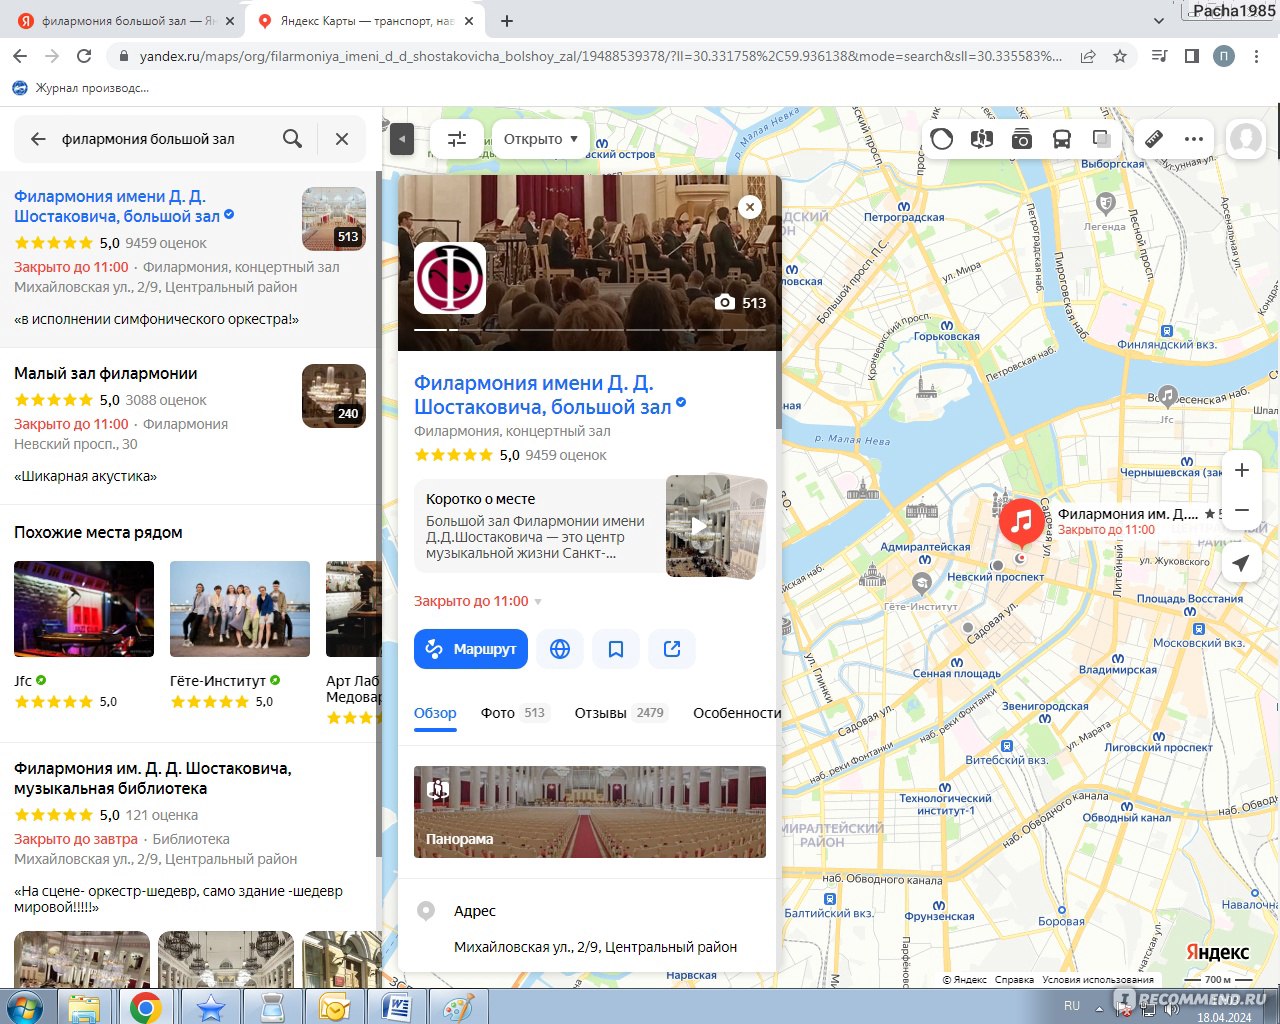
Task: Click the address bar URL
Action: pyautogui.click(x=600, y=56)
